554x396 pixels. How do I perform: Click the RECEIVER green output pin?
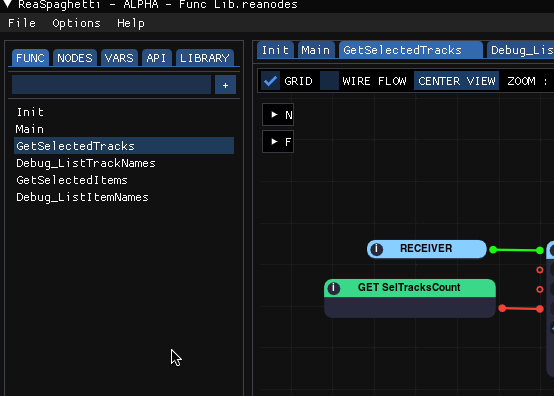(x=493, y=250)
